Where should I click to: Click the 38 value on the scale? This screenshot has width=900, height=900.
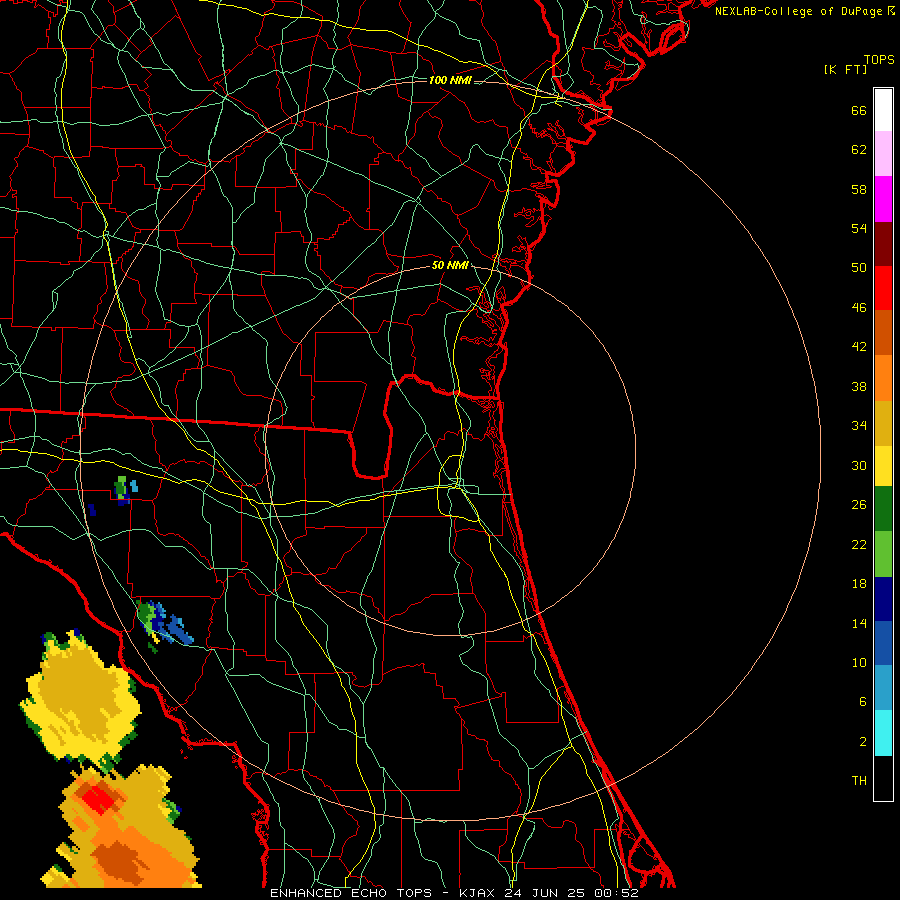(859, 387)
